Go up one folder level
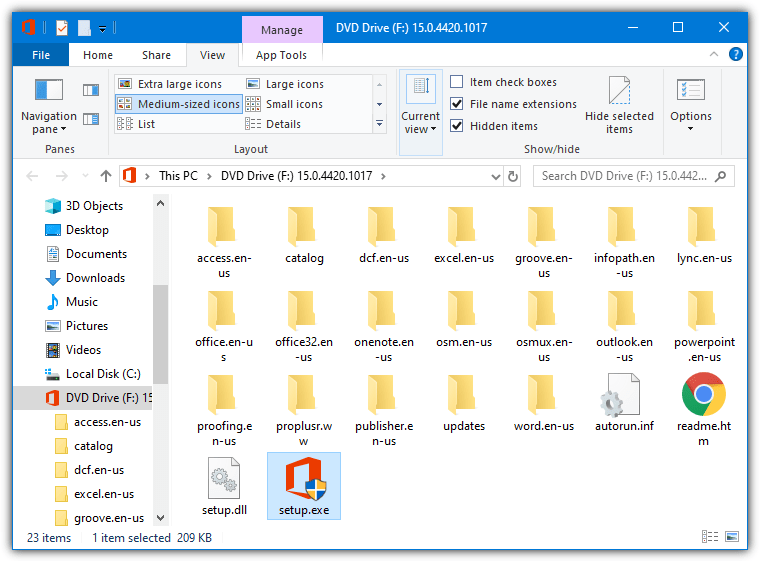Viewport: 760px width, 561px height. (x=106, y=176)
